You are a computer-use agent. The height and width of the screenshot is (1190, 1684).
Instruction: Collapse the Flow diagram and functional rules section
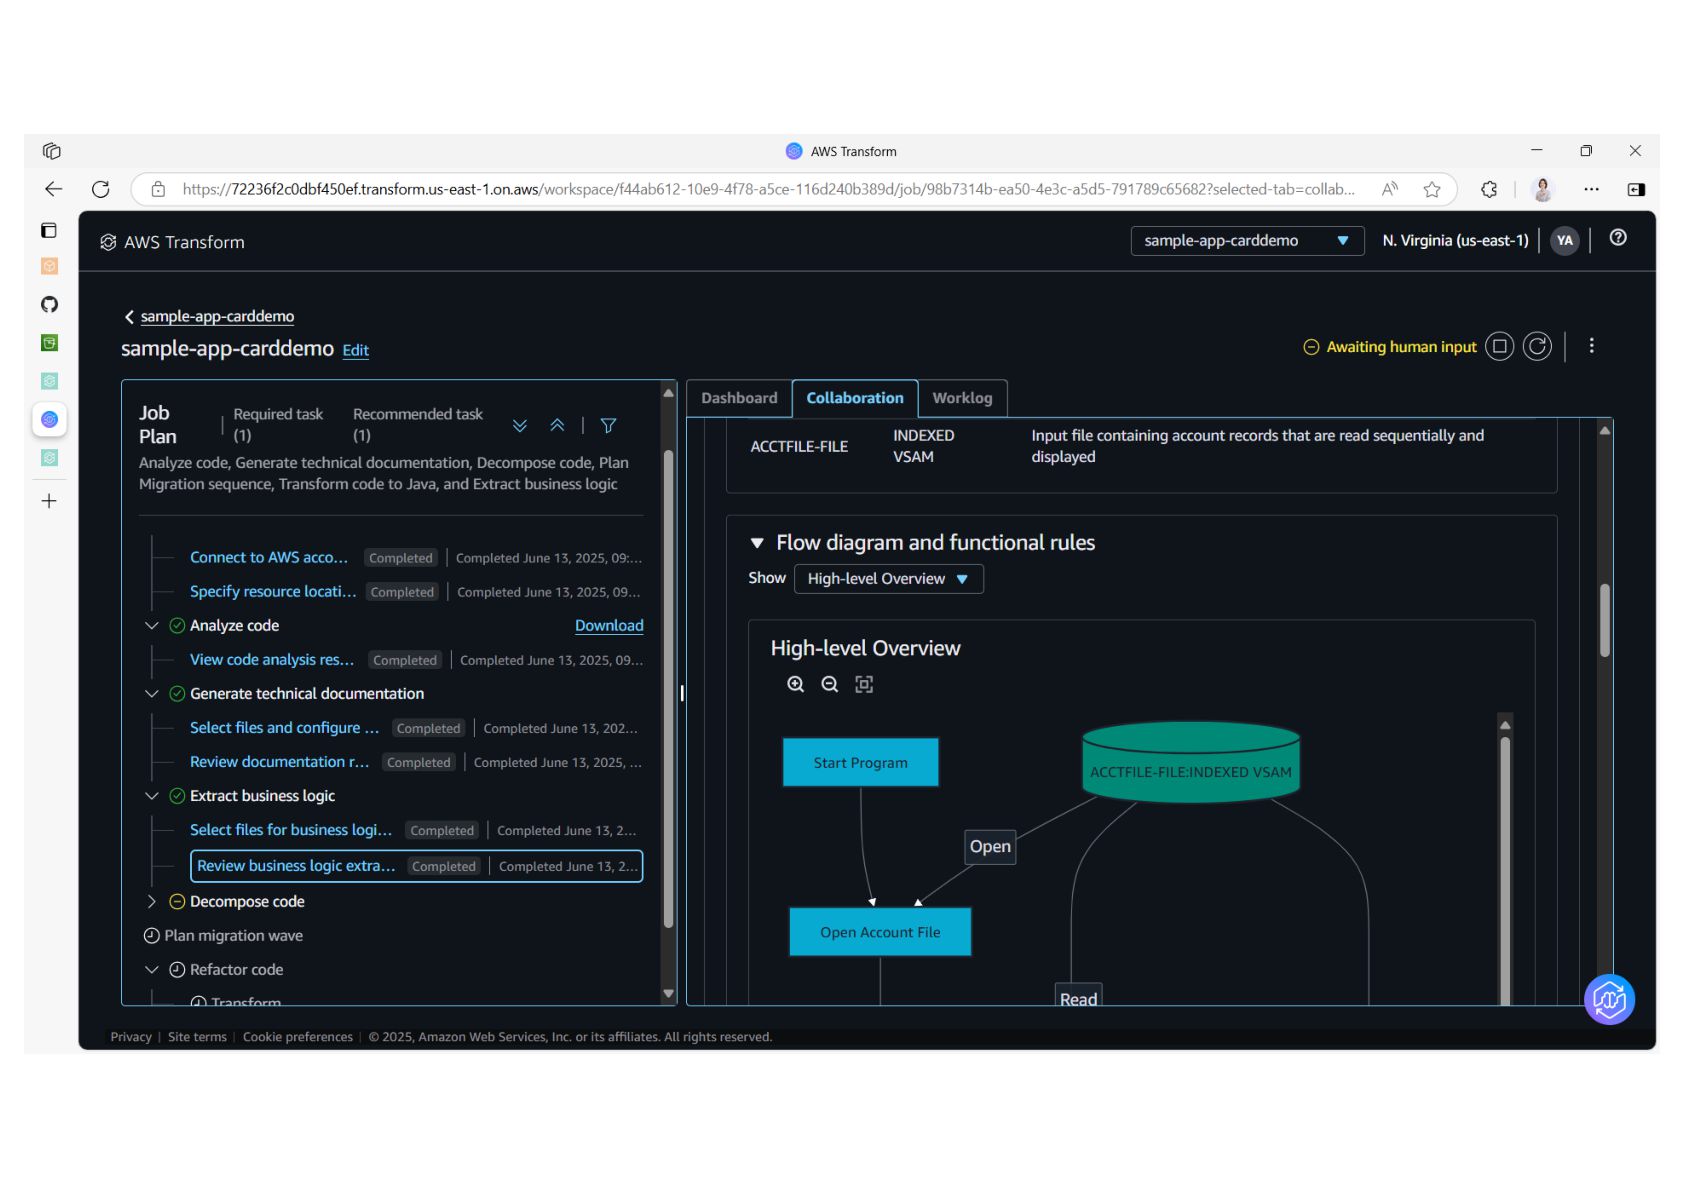coord(757,543)
